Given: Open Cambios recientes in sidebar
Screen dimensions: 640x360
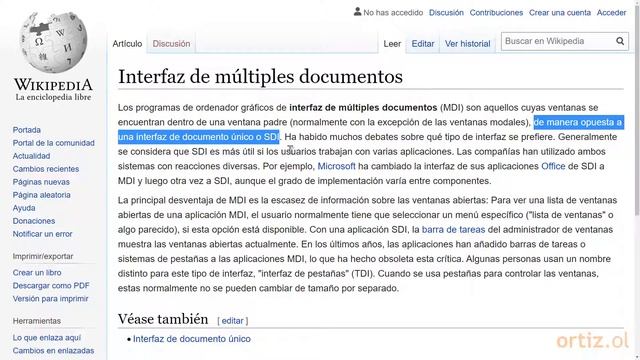Looking at the screenshot, I should [46, 169].
